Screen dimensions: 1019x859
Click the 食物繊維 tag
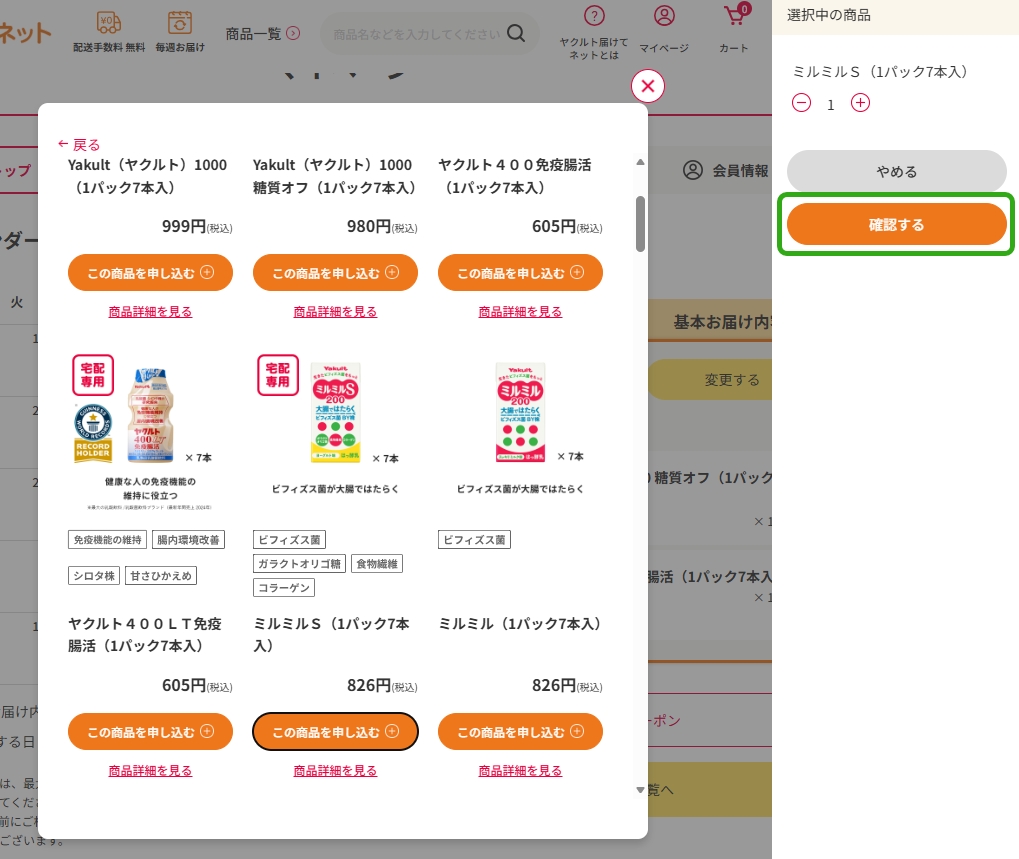pyautogui.click(x=377, y=563)
